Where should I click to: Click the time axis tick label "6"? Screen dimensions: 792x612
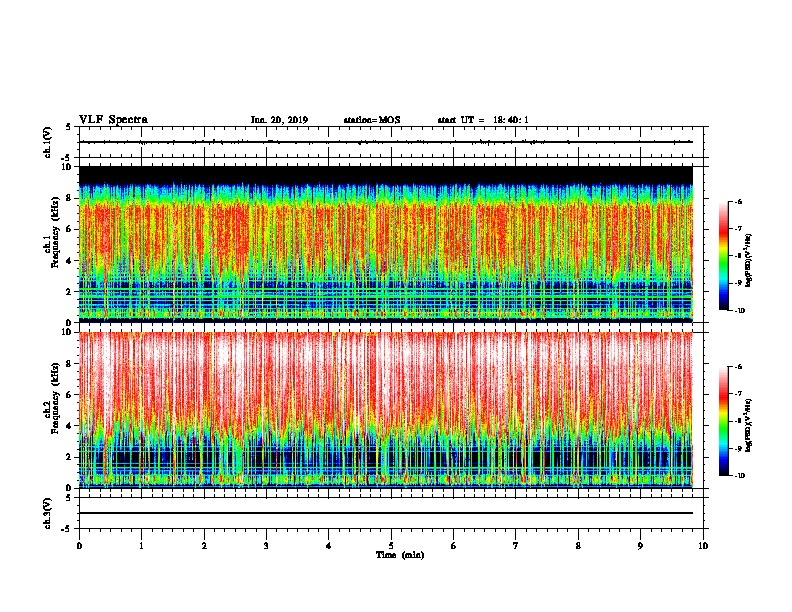coord(454,545)
